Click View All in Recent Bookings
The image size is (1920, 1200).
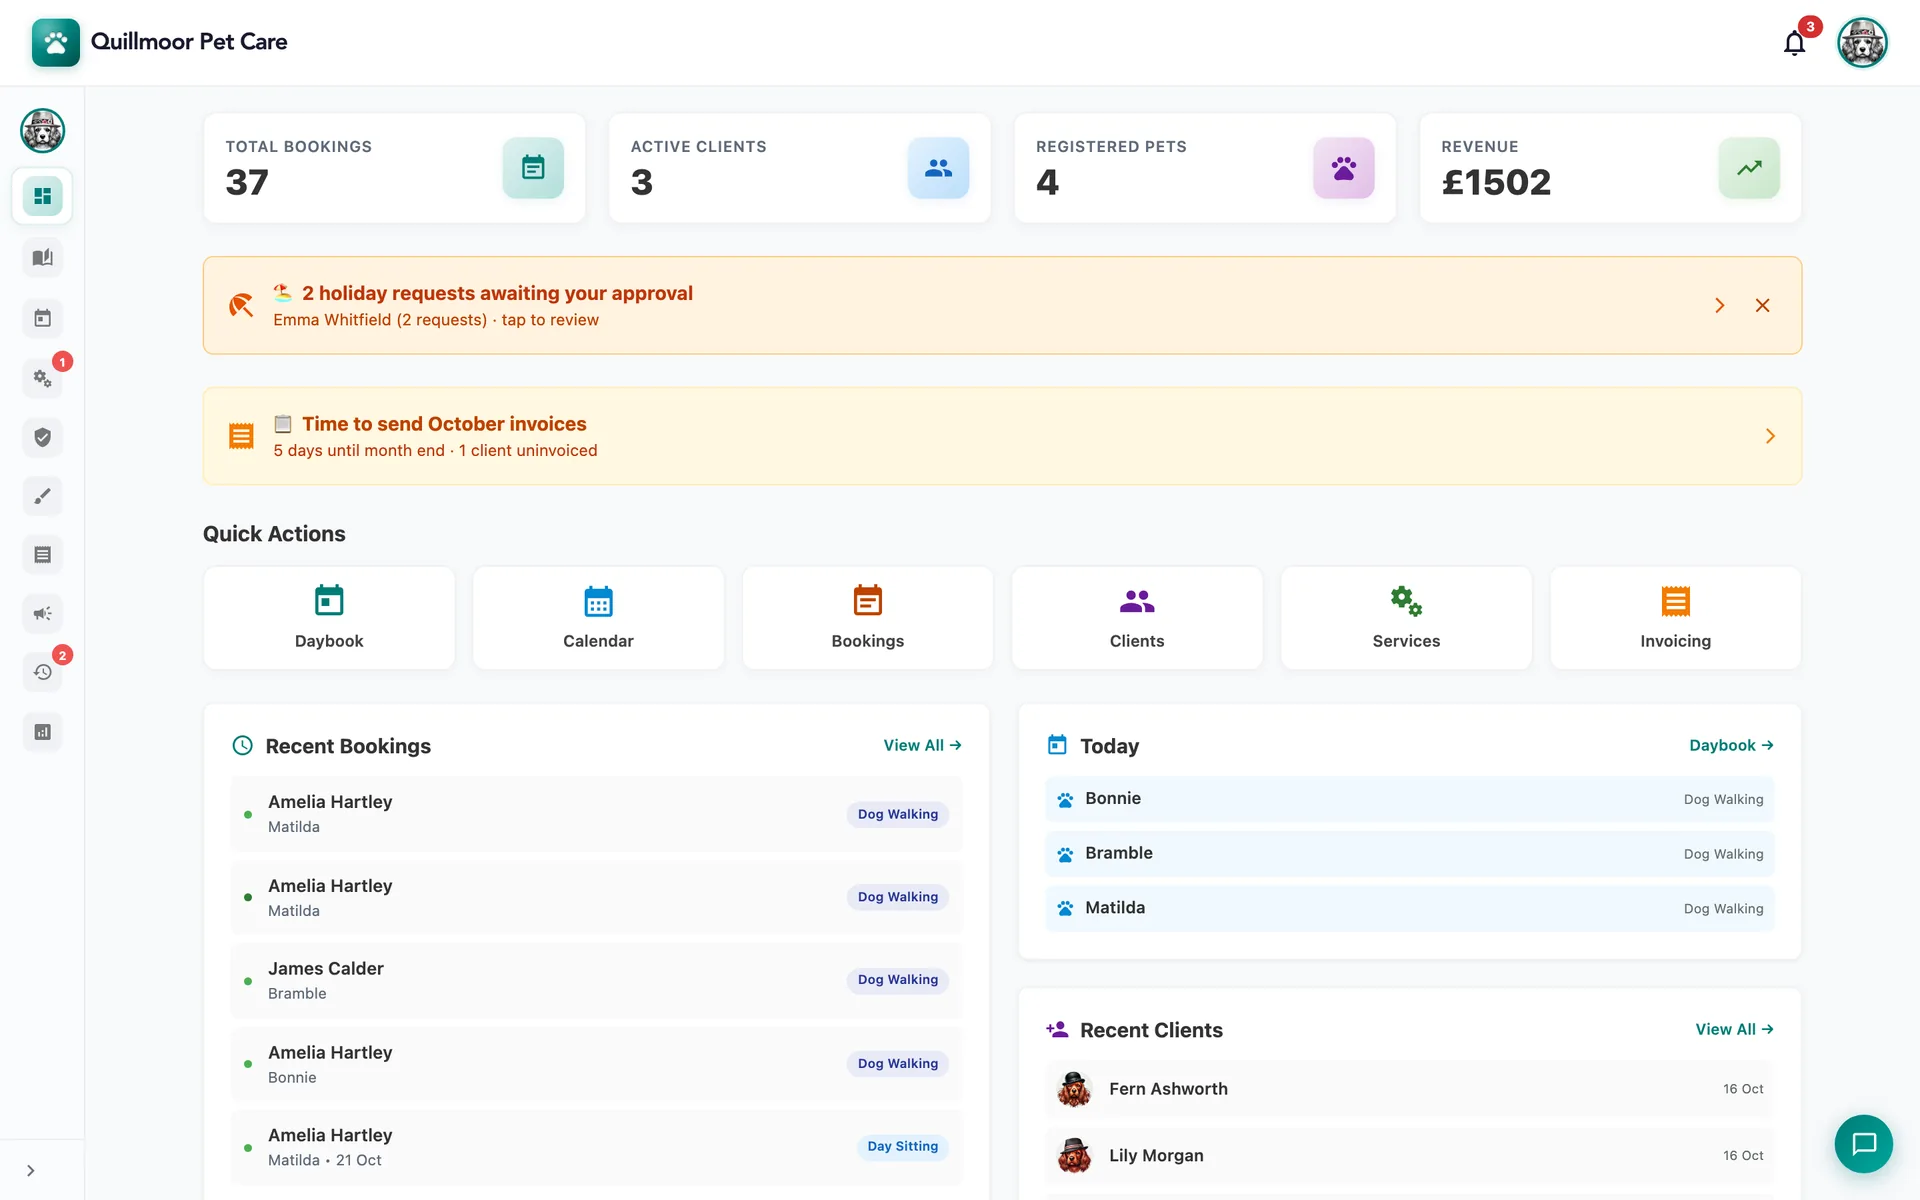922,746
